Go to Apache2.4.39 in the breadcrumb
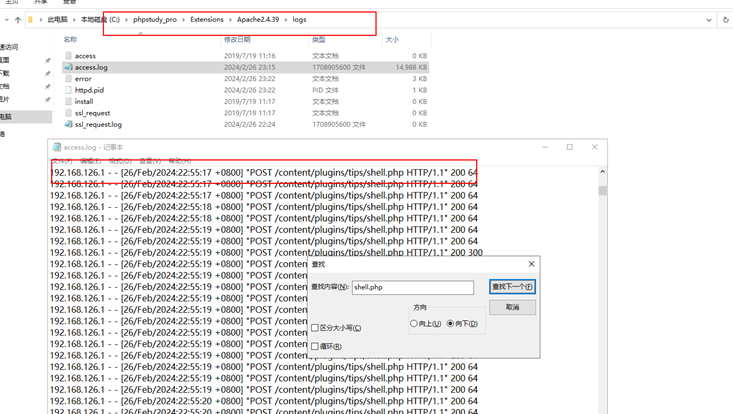The height and width of the screenshot is (414, 733). point(258,20)
